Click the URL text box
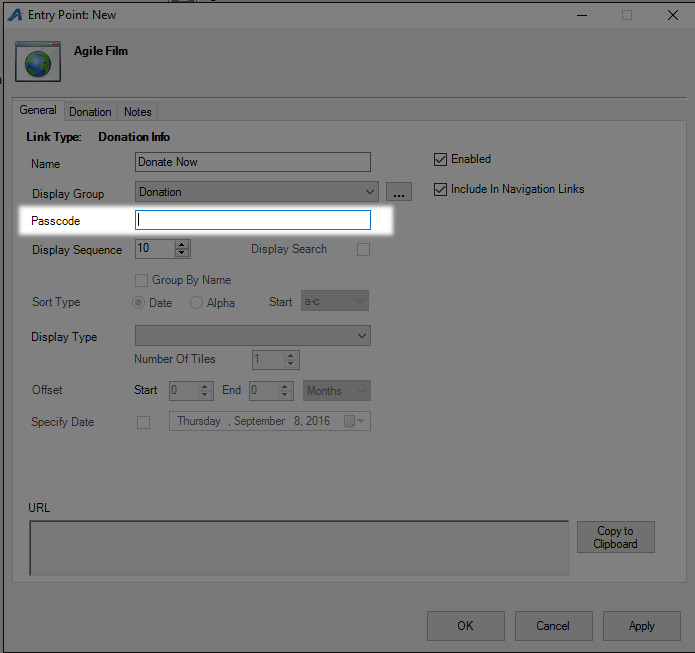This screenshot has width=695, height=653. click(x=299, y=548)
